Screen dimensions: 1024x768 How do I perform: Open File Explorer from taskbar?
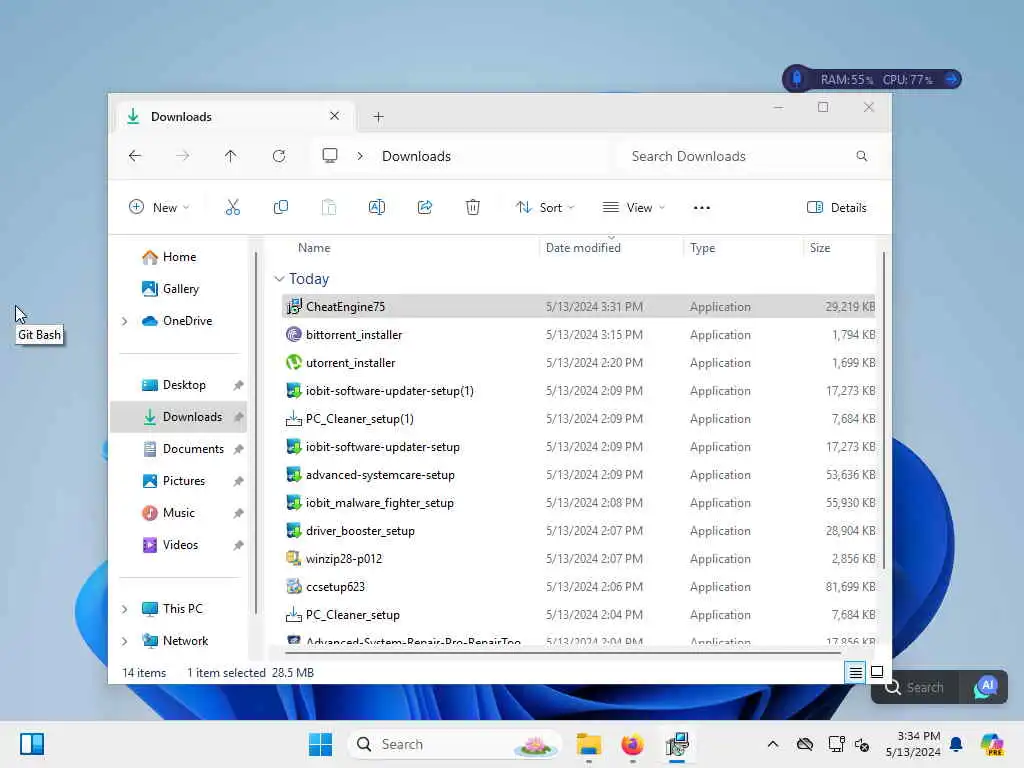588,744
